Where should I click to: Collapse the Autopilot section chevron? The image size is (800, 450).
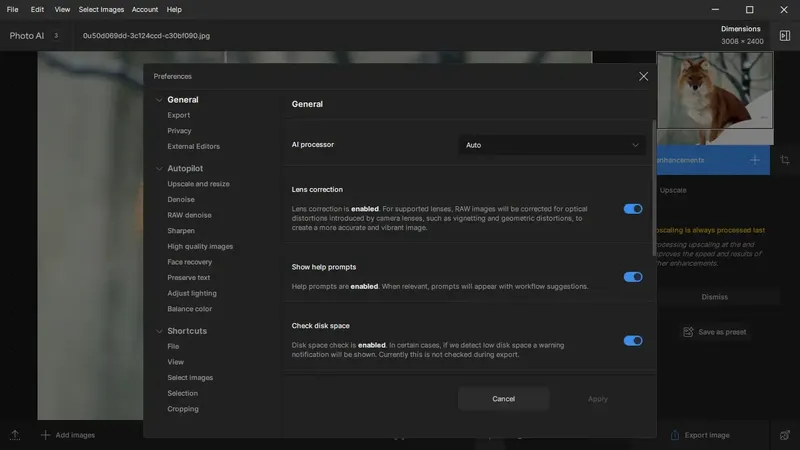[159, 168]
